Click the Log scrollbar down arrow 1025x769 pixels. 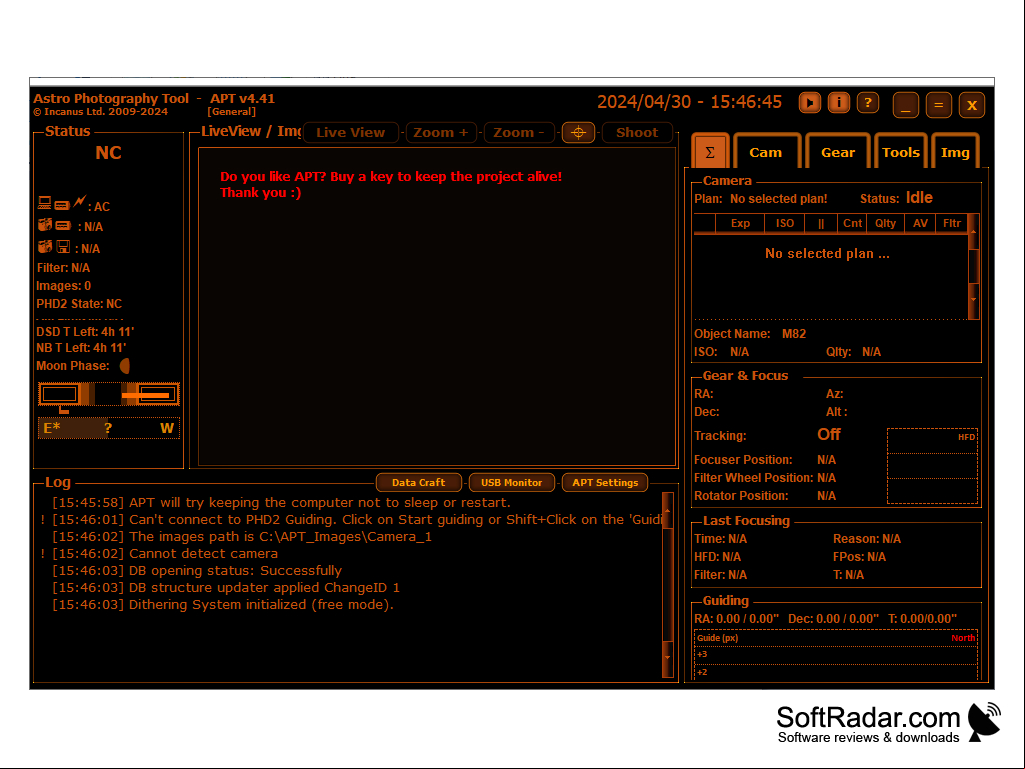click(667, 658)
